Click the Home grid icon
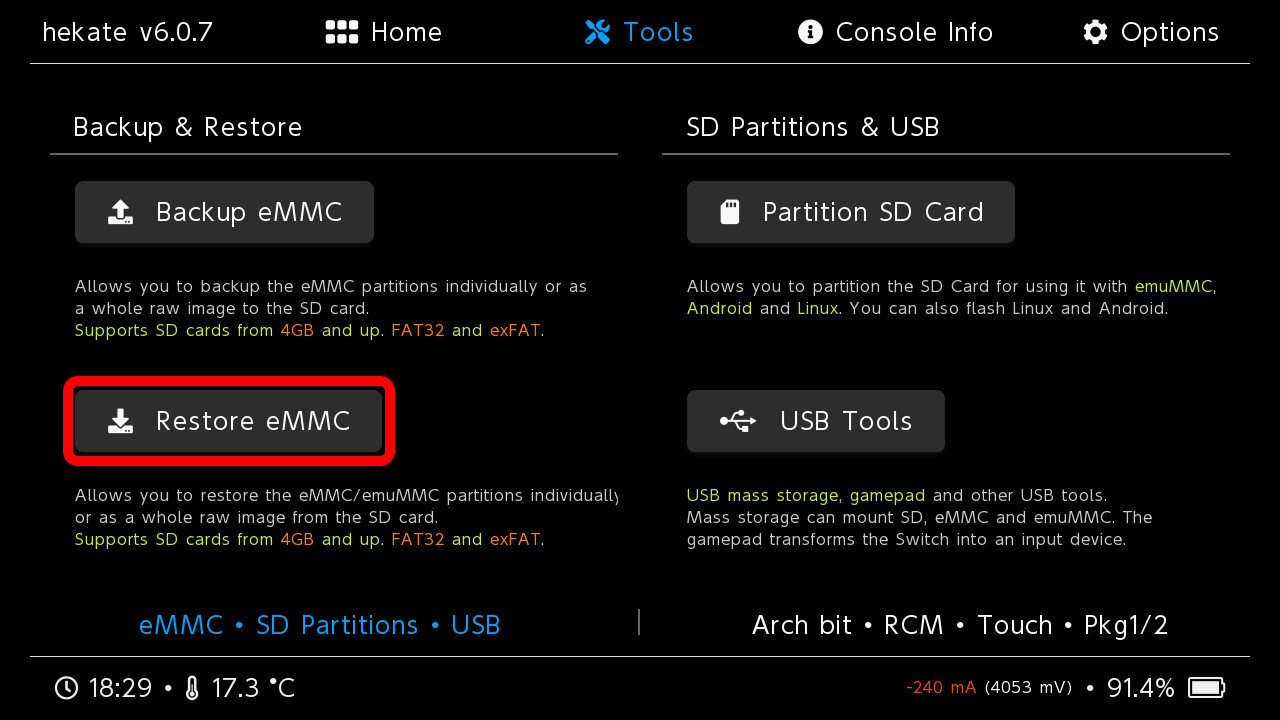Viewport: 1280px width, 720px height. (342, 32)
